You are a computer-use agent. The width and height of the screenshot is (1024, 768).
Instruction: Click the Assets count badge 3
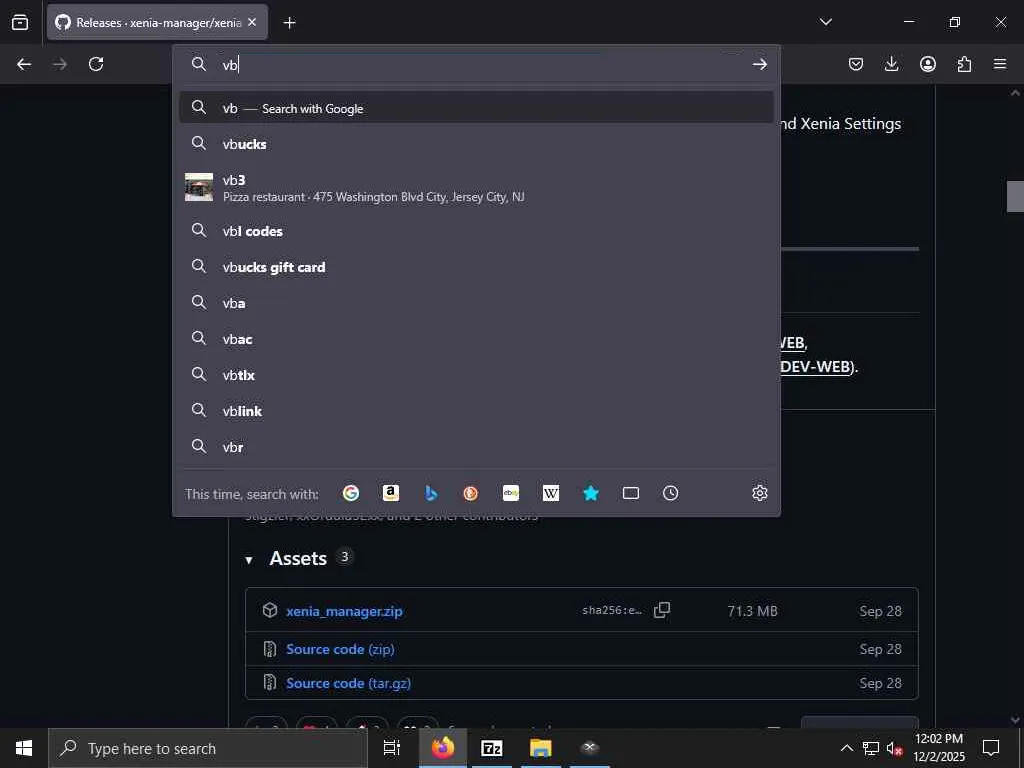(344, 556)
